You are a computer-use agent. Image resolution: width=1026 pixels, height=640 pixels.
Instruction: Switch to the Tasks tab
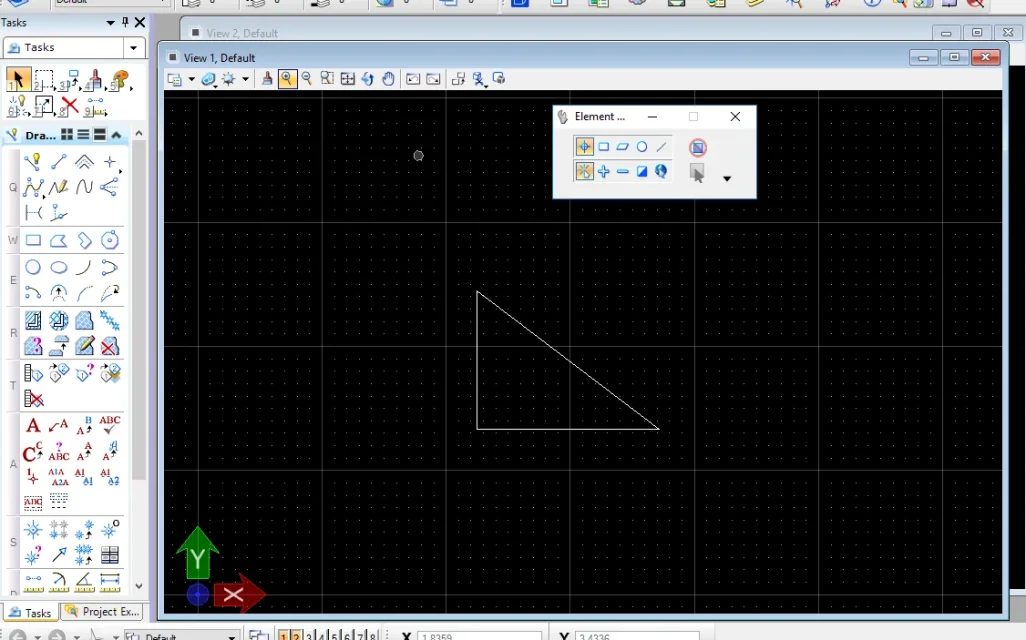coord(30,613)
